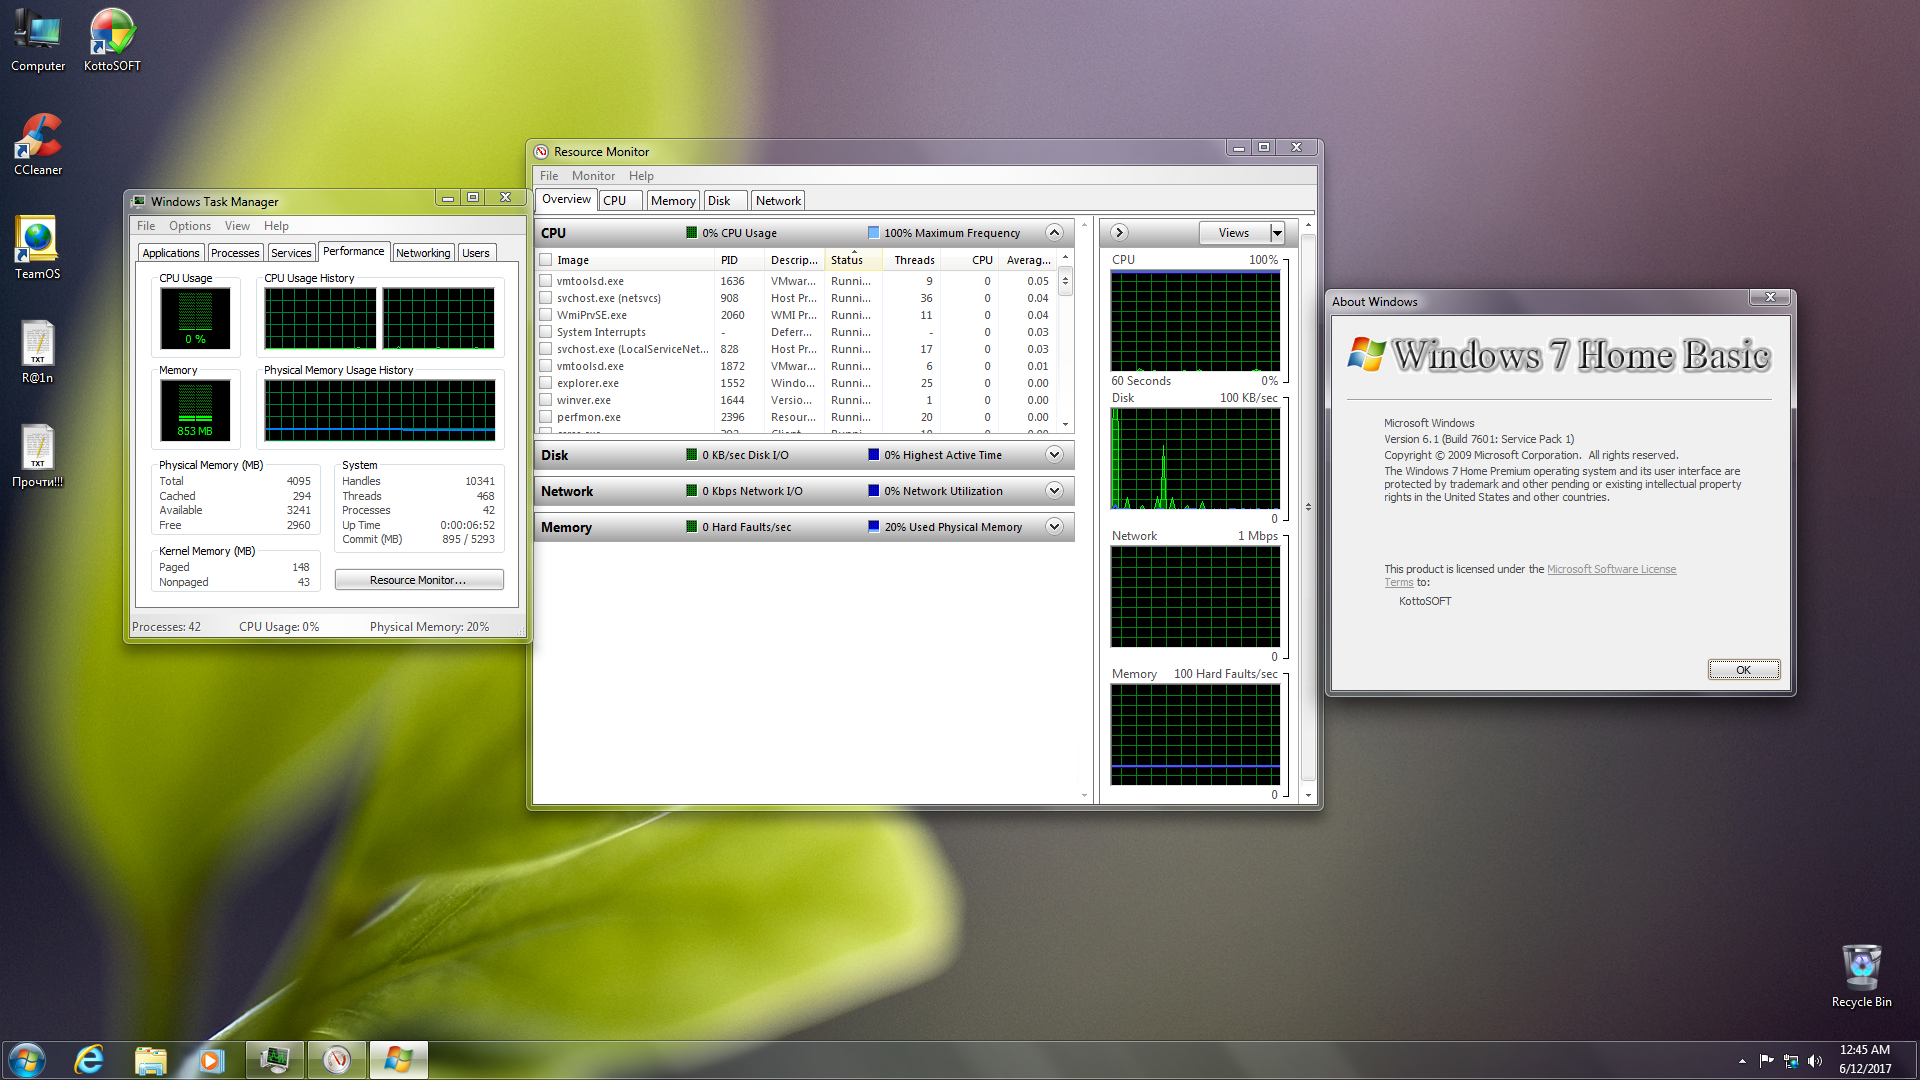
Task: Open Resource Monitor File menu
Action: tap(549, 176)
